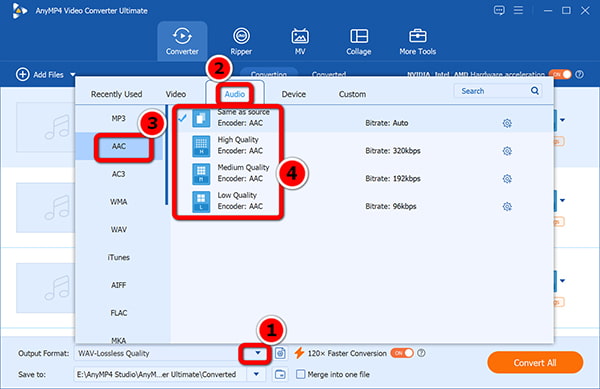
Task: Click the Convert All button
Action: (x=535, y=363)
